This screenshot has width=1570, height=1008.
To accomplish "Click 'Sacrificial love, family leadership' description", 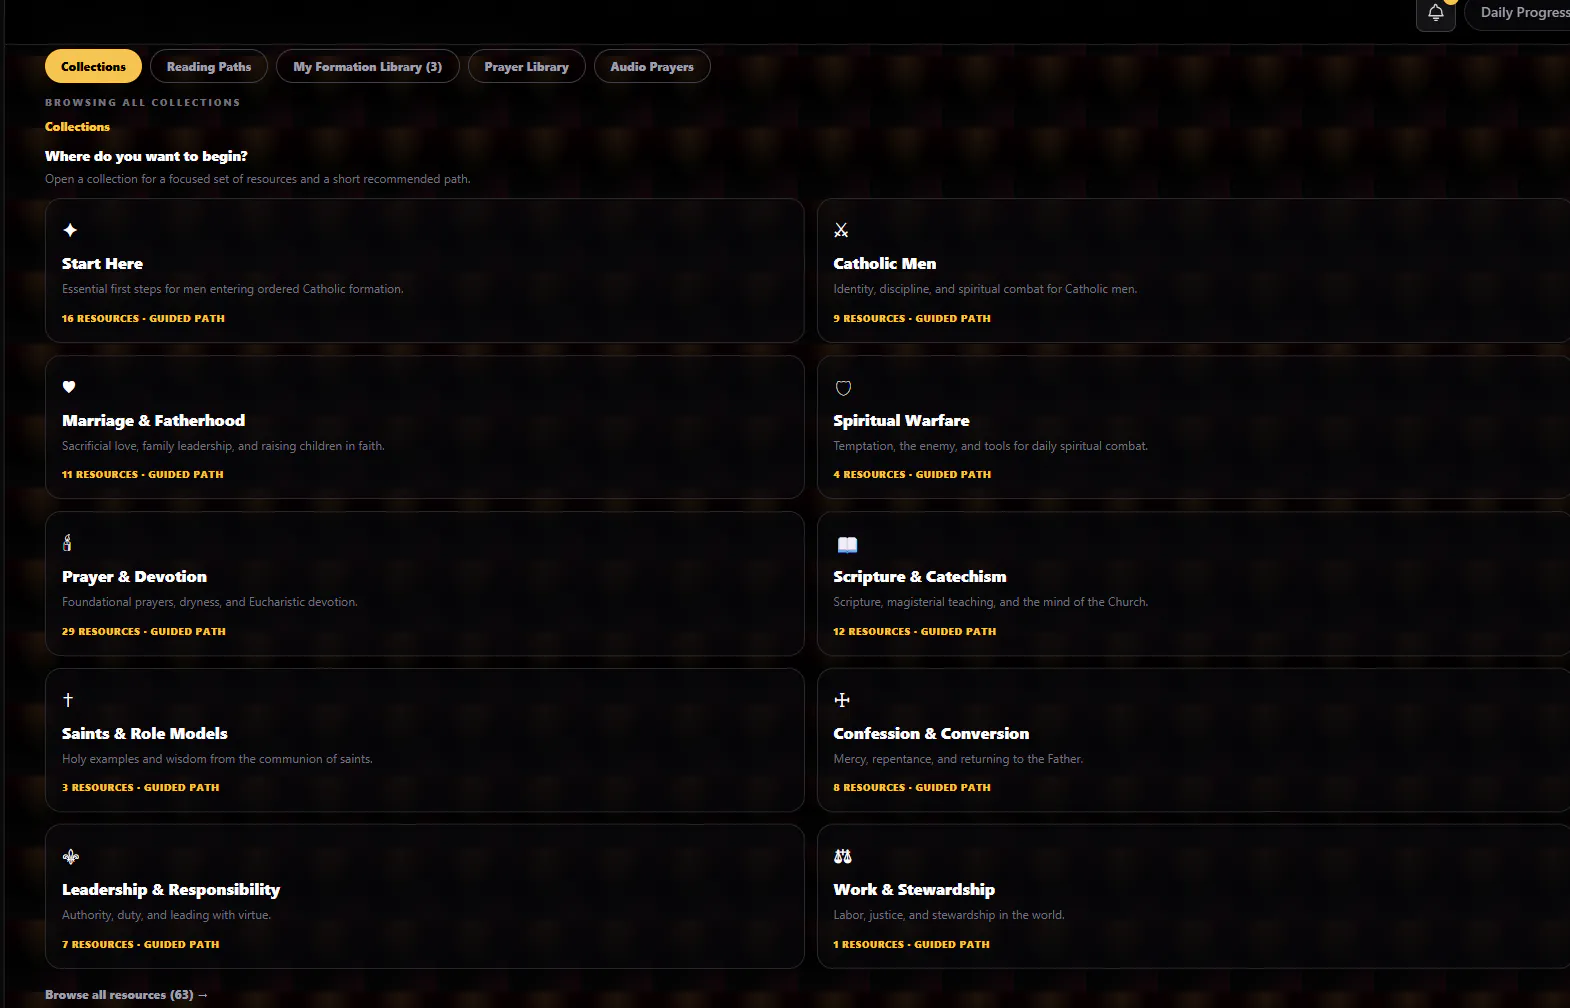I will point(223,446).
